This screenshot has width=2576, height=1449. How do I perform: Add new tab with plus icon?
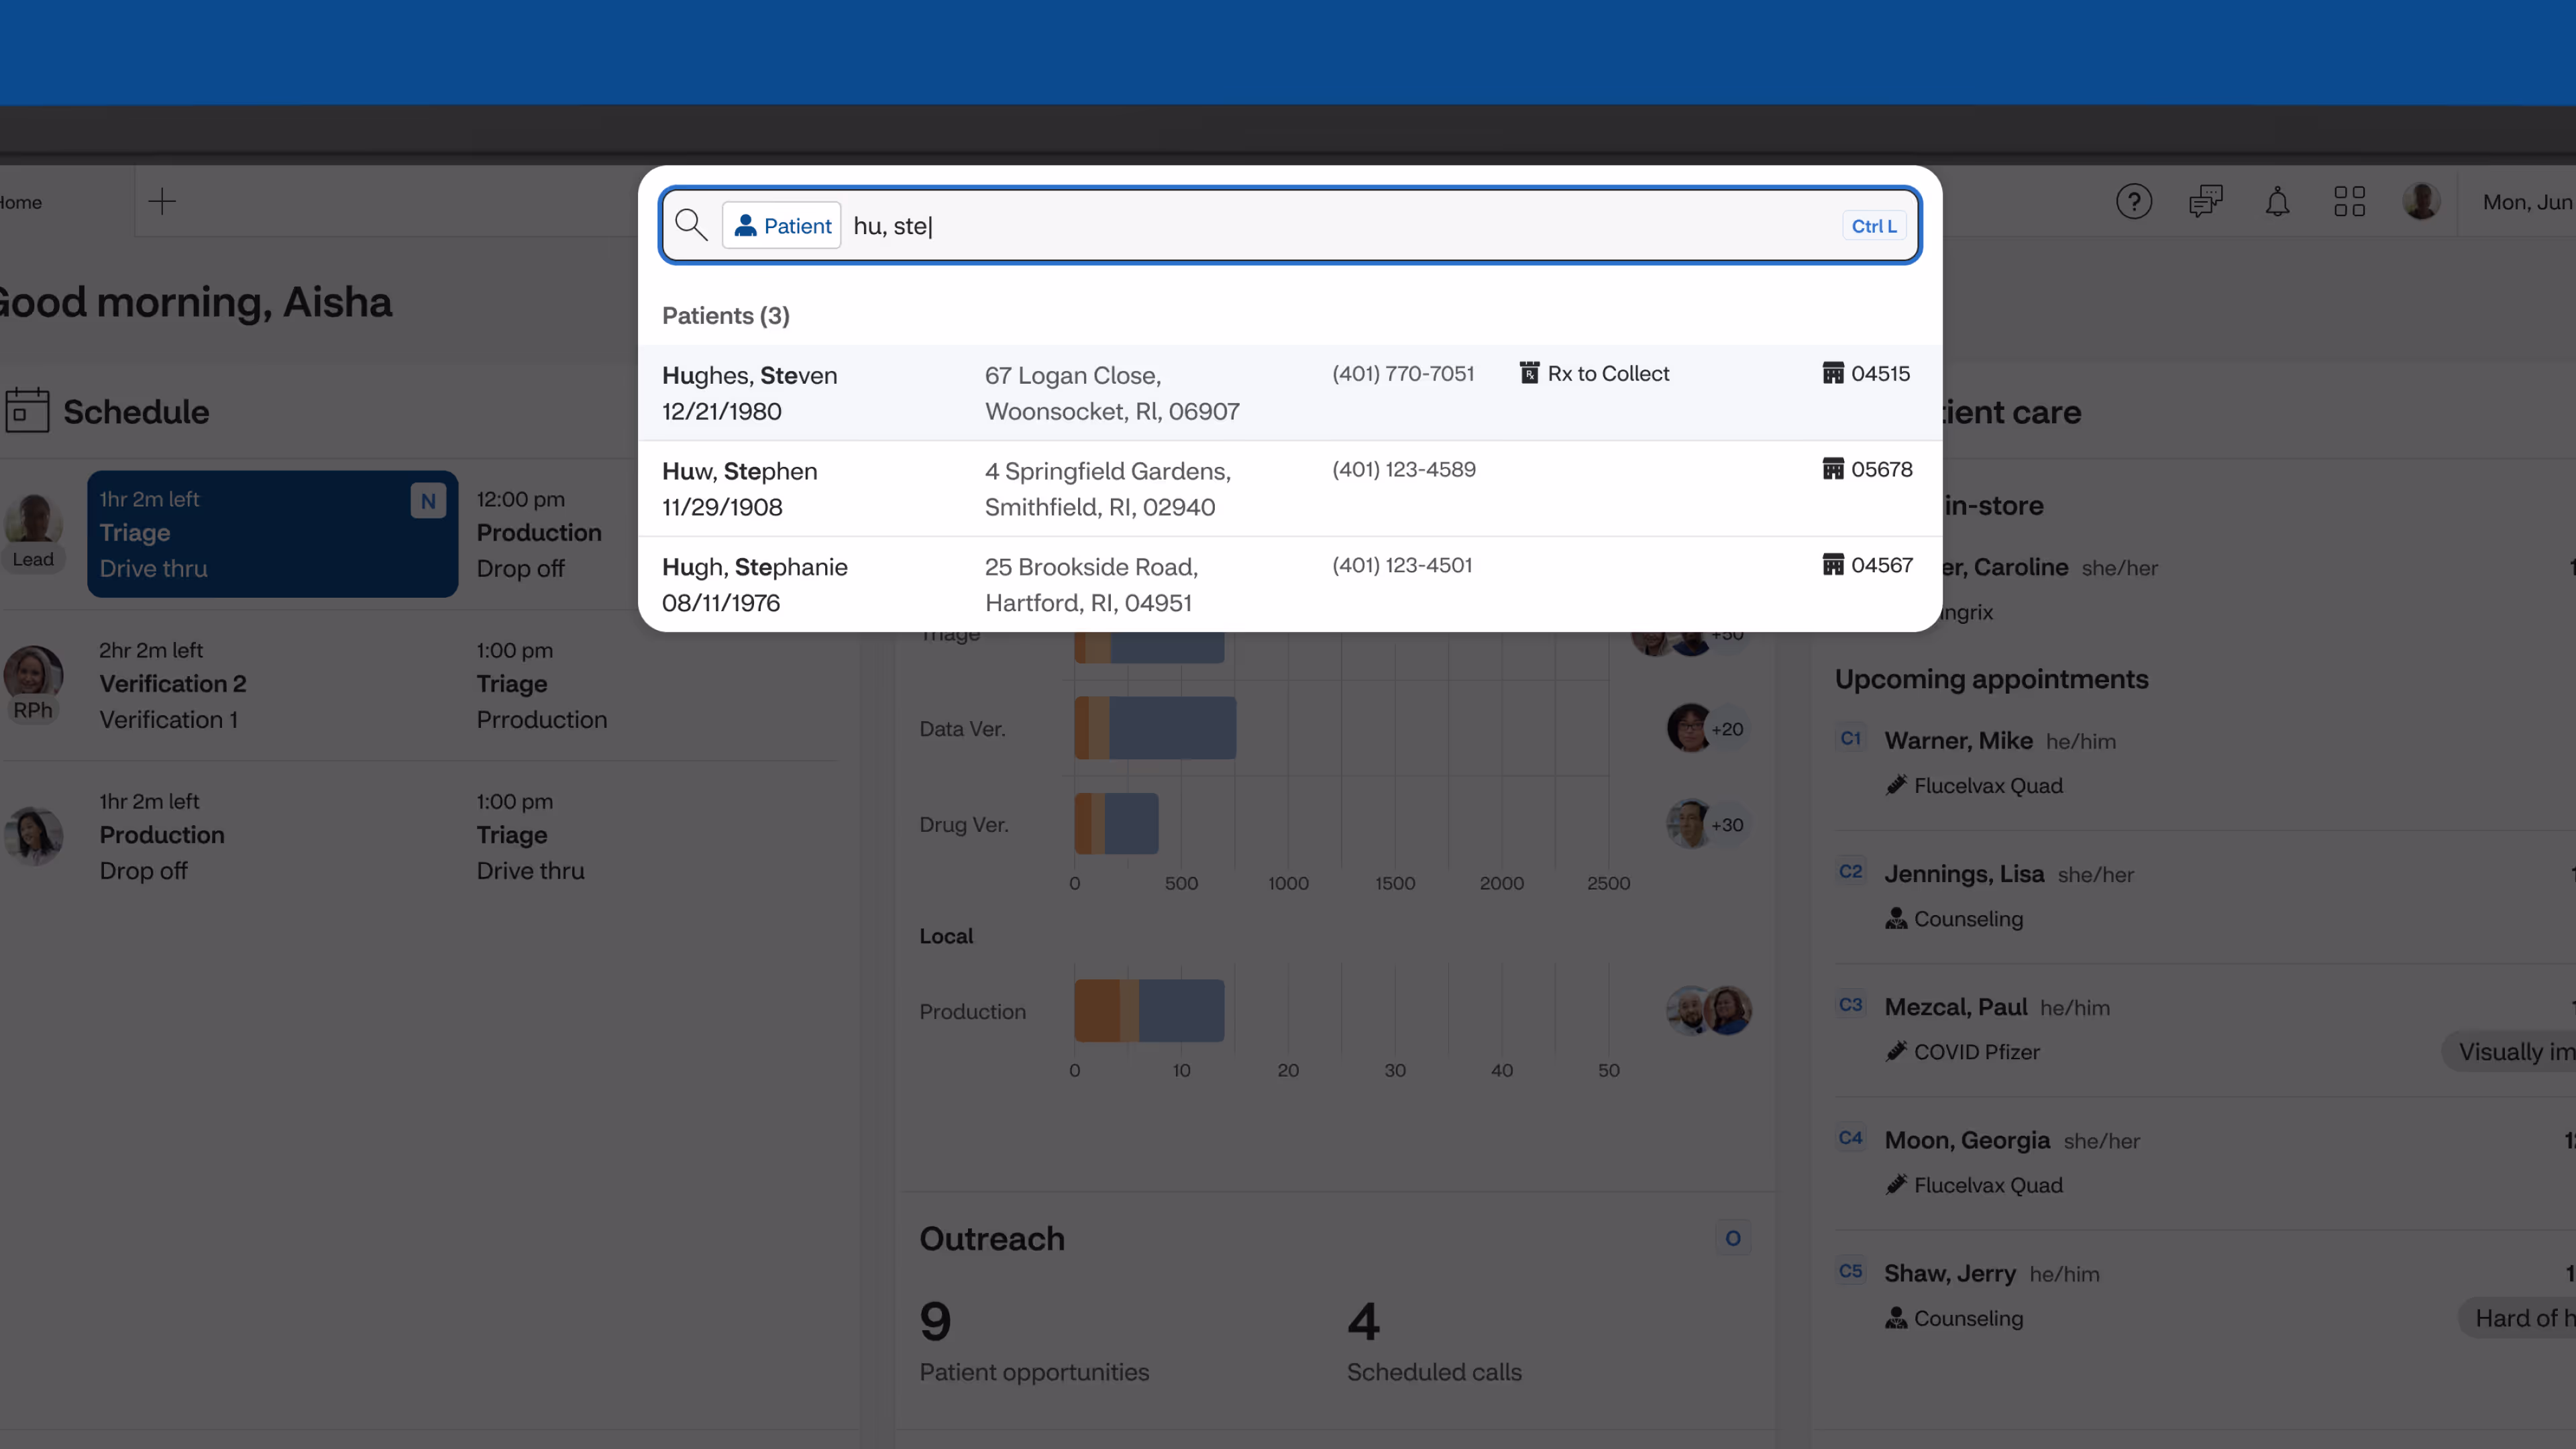pos(162,202)
